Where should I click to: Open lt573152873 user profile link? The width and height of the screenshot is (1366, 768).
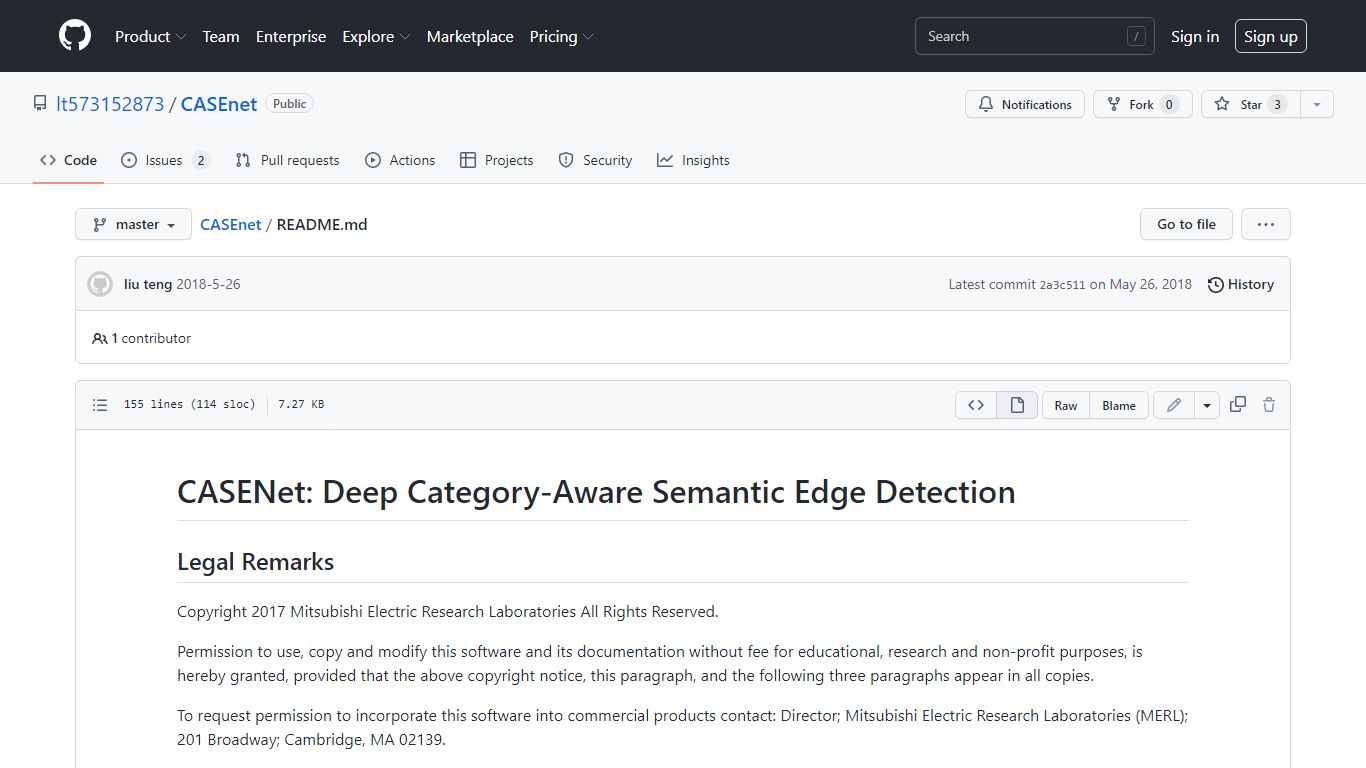110,104
